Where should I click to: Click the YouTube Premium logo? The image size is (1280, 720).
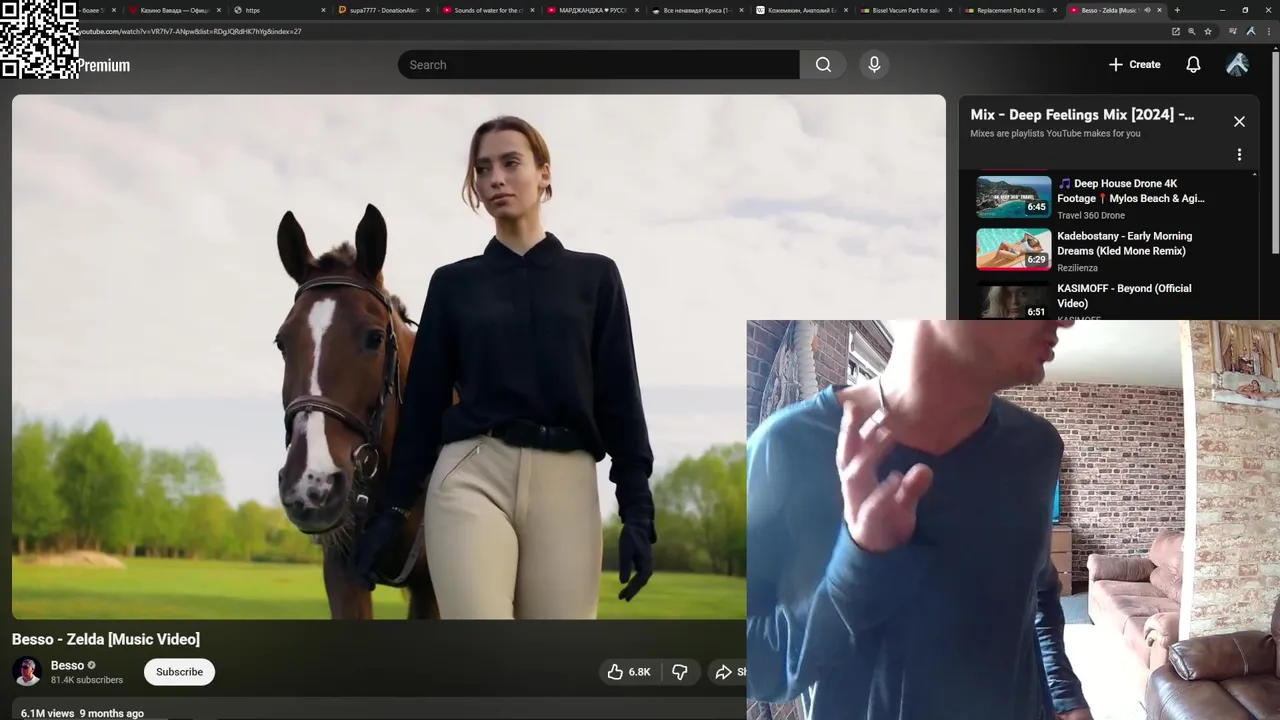pyautogui.click(x=104, y=66)
